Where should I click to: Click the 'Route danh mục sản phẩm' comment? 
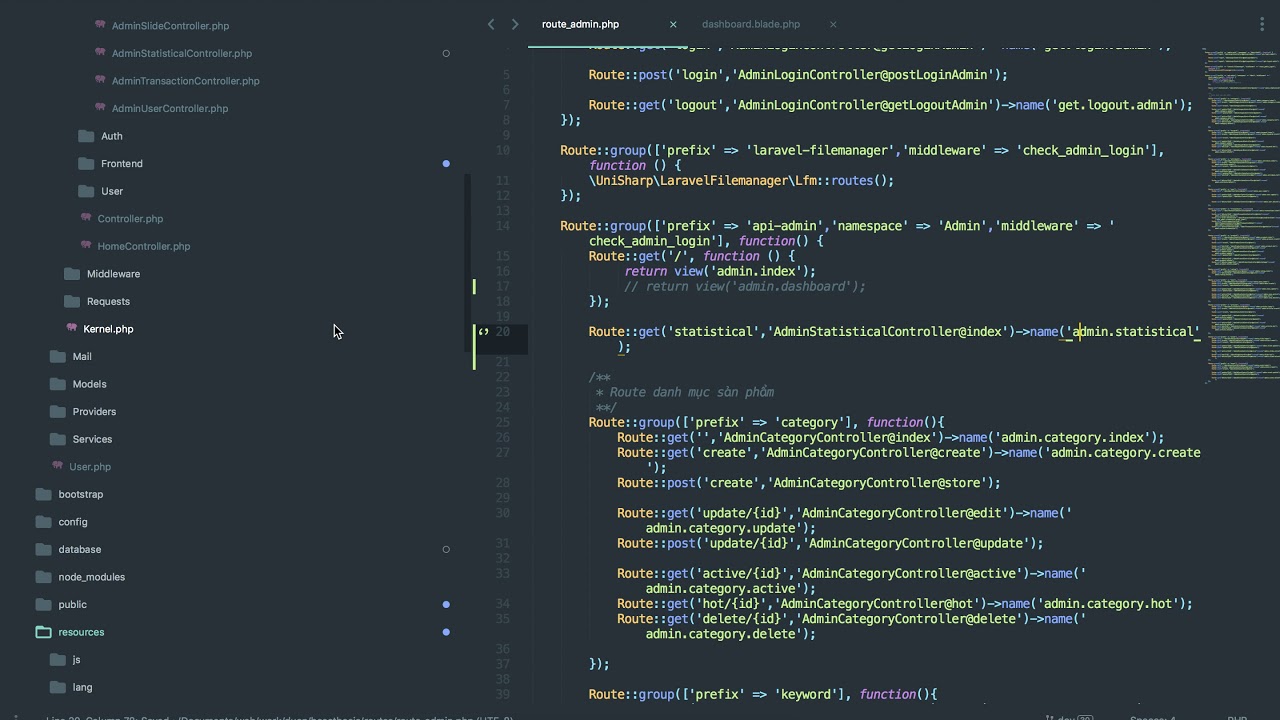tap(692, 392)
